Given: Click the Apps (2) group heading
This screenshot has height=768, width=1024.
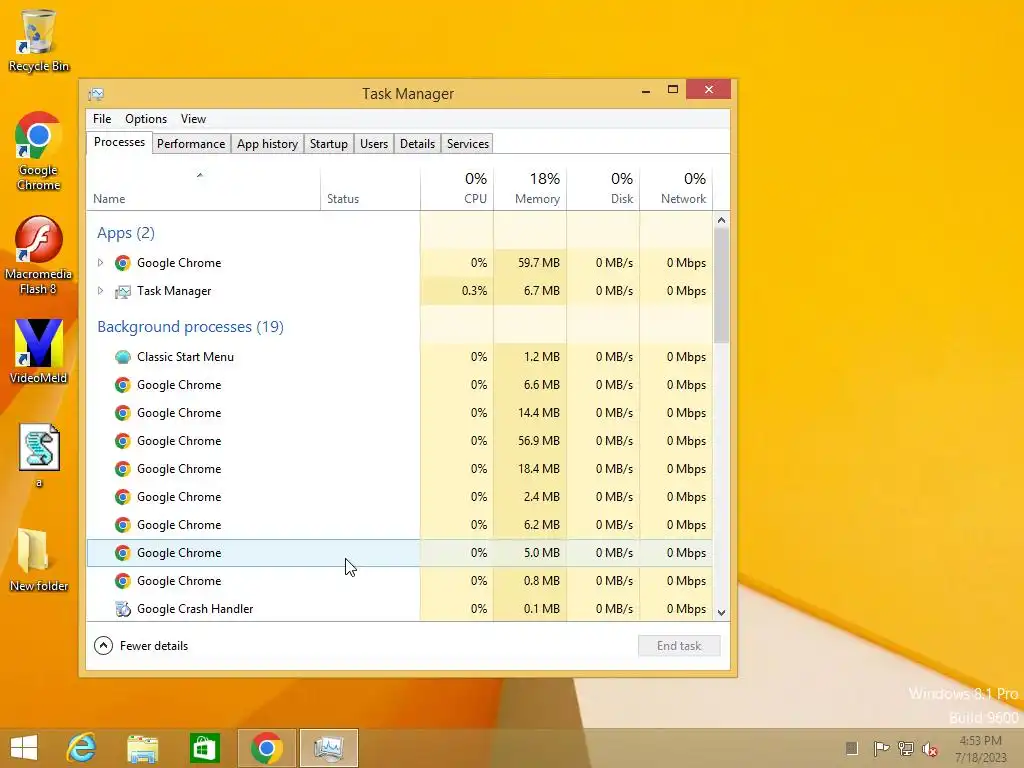Looking at the screenshot, I should 125,233.
